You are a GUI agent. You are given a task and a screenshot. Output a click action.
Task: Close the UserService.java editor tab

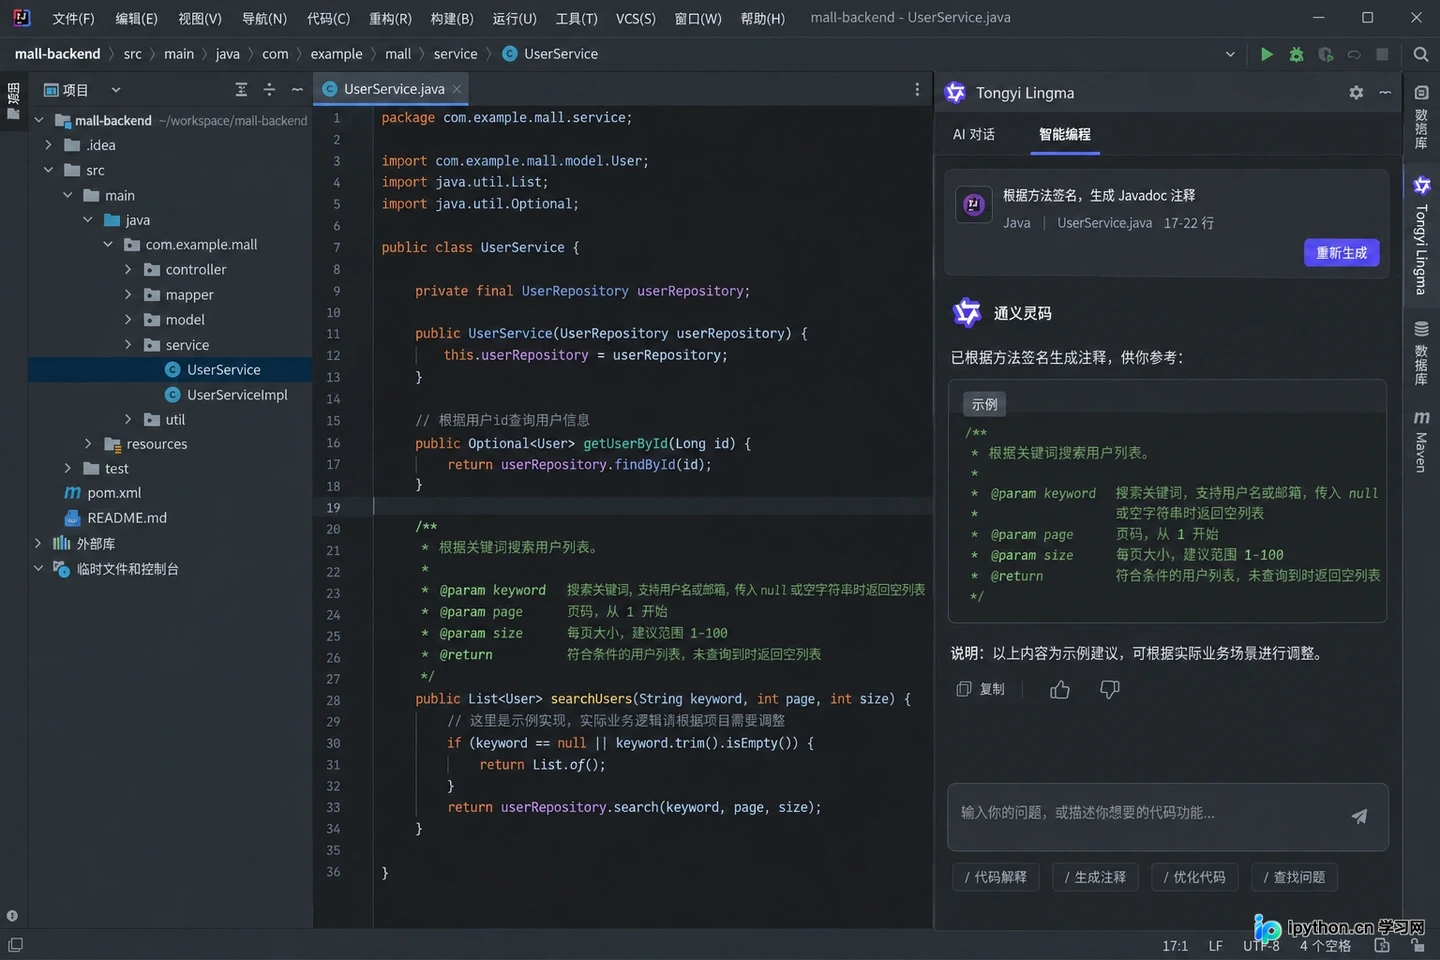[457, 89]
